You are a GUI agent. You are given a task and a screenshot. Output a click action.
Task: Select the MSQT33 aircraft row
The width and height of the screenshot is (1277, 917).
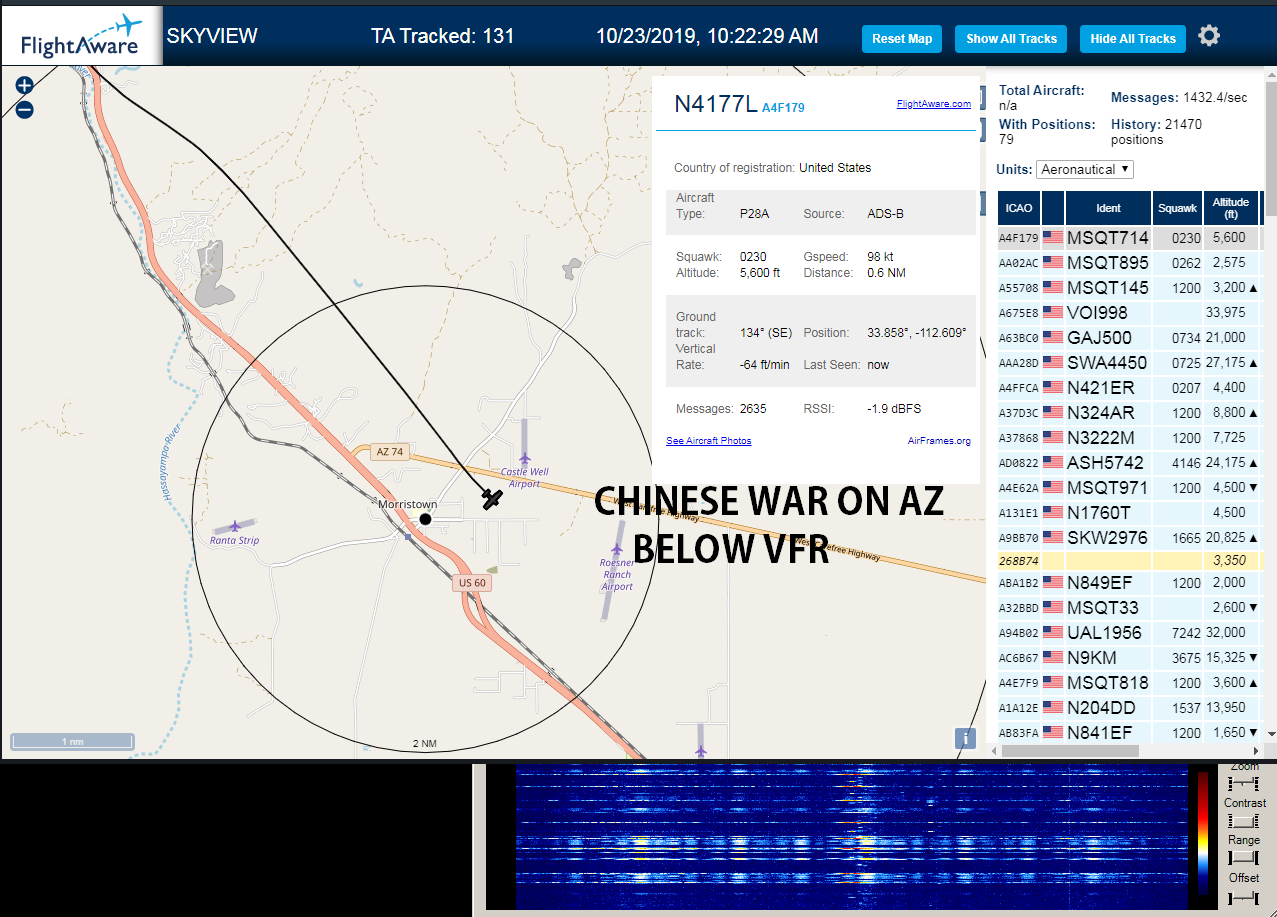pos(1129,608)
